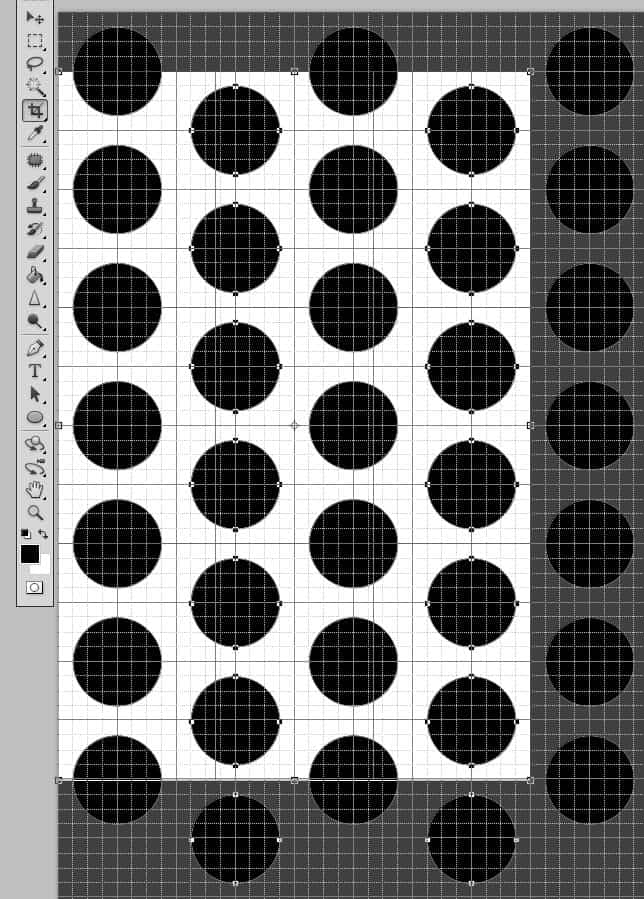The image size is (644, 899).
Task: Toggle Quick Mask mode
Action: click(x=34, y=588)
